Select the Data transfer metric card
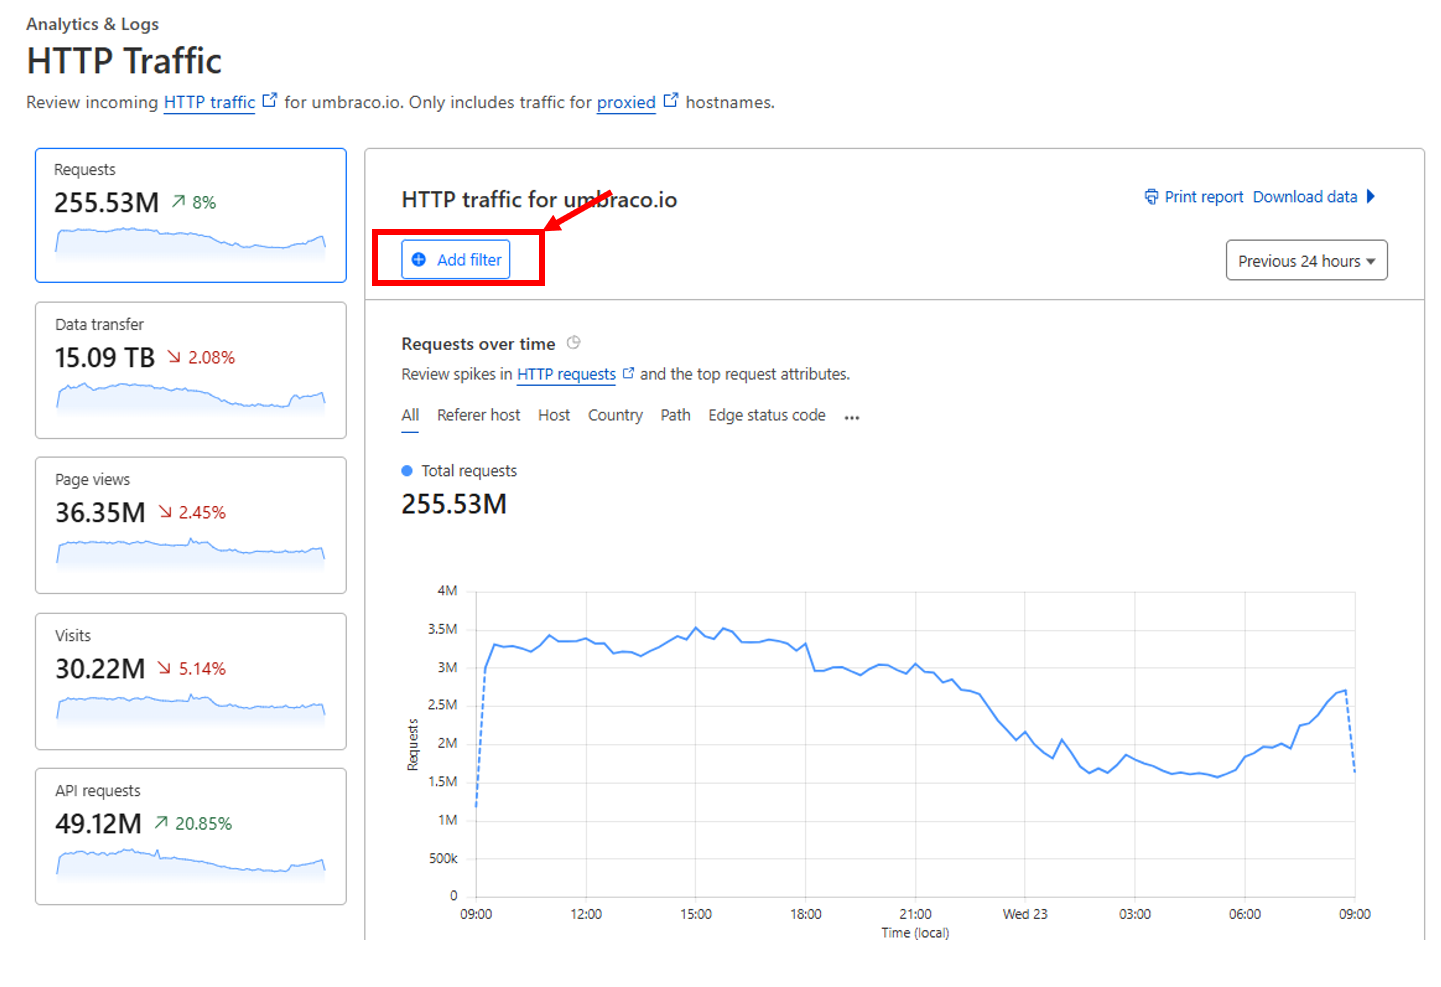The height and width of the screenshot is (987, 1441). click(x=190, y=370)
